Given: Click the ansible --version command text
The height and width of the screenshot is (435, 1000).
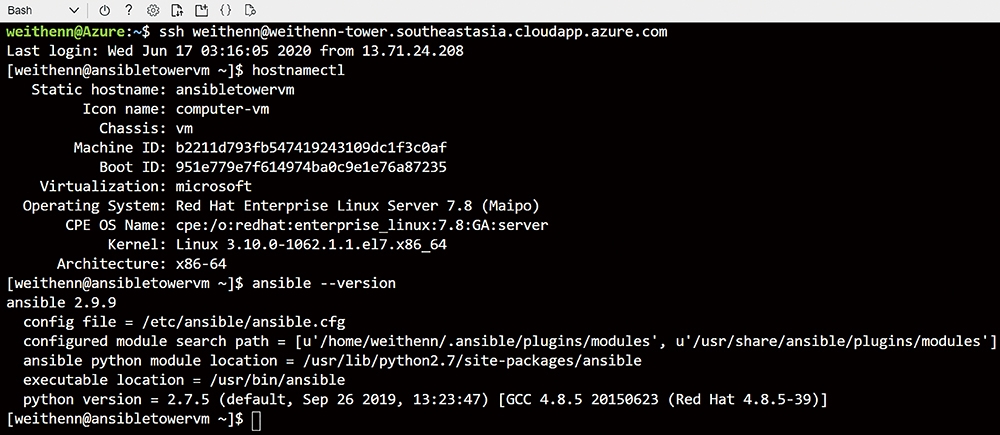Looking at the screenshot, I should pos(324,283).
